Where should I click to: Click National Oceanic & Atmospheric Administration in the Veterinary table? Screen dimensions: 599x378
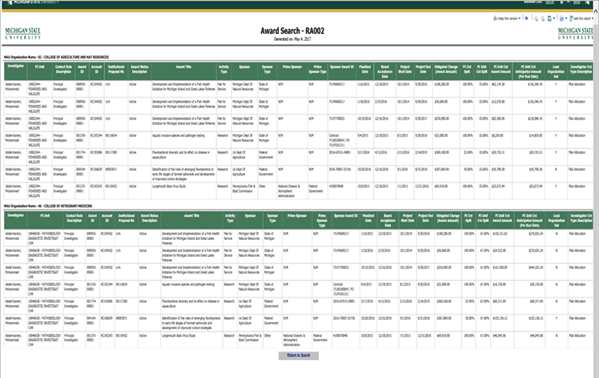294,340
